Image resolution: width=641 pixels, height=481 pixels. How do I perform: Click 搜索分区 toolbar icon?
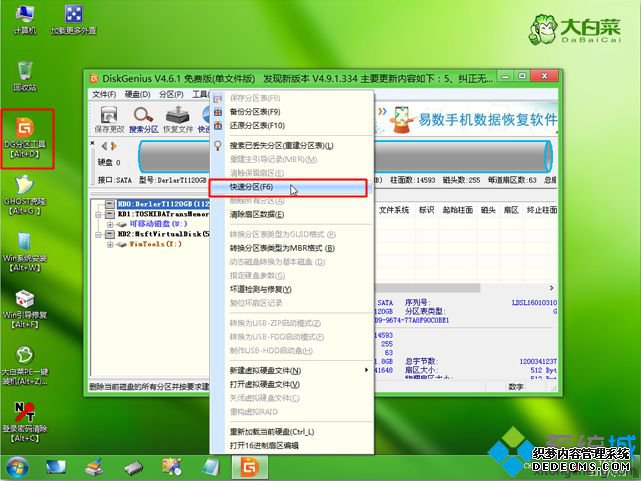(x=143, y=119)
